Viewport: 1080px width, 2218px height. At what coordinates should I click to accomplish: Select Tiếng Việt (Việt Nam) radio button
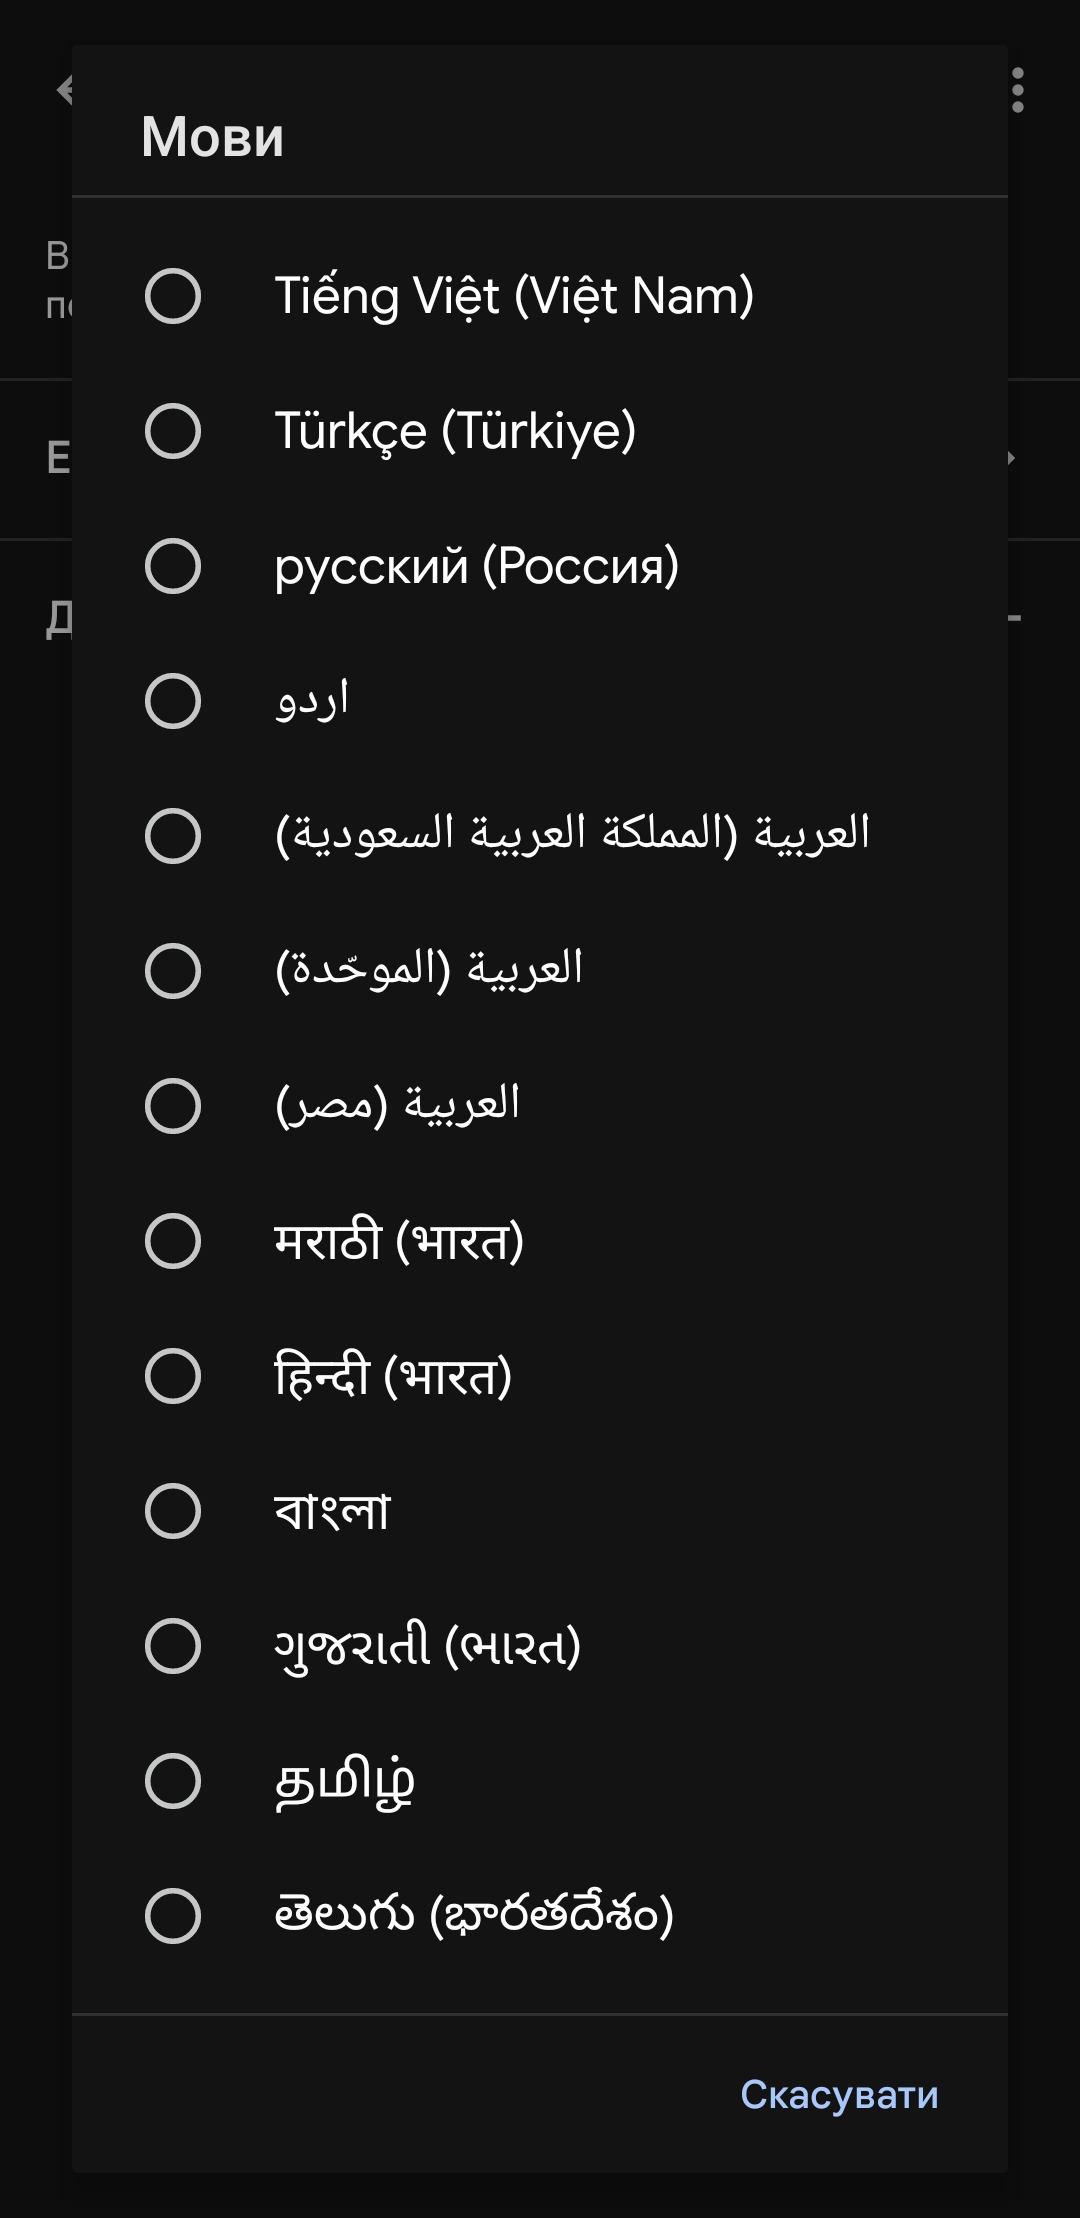(173, 296)
